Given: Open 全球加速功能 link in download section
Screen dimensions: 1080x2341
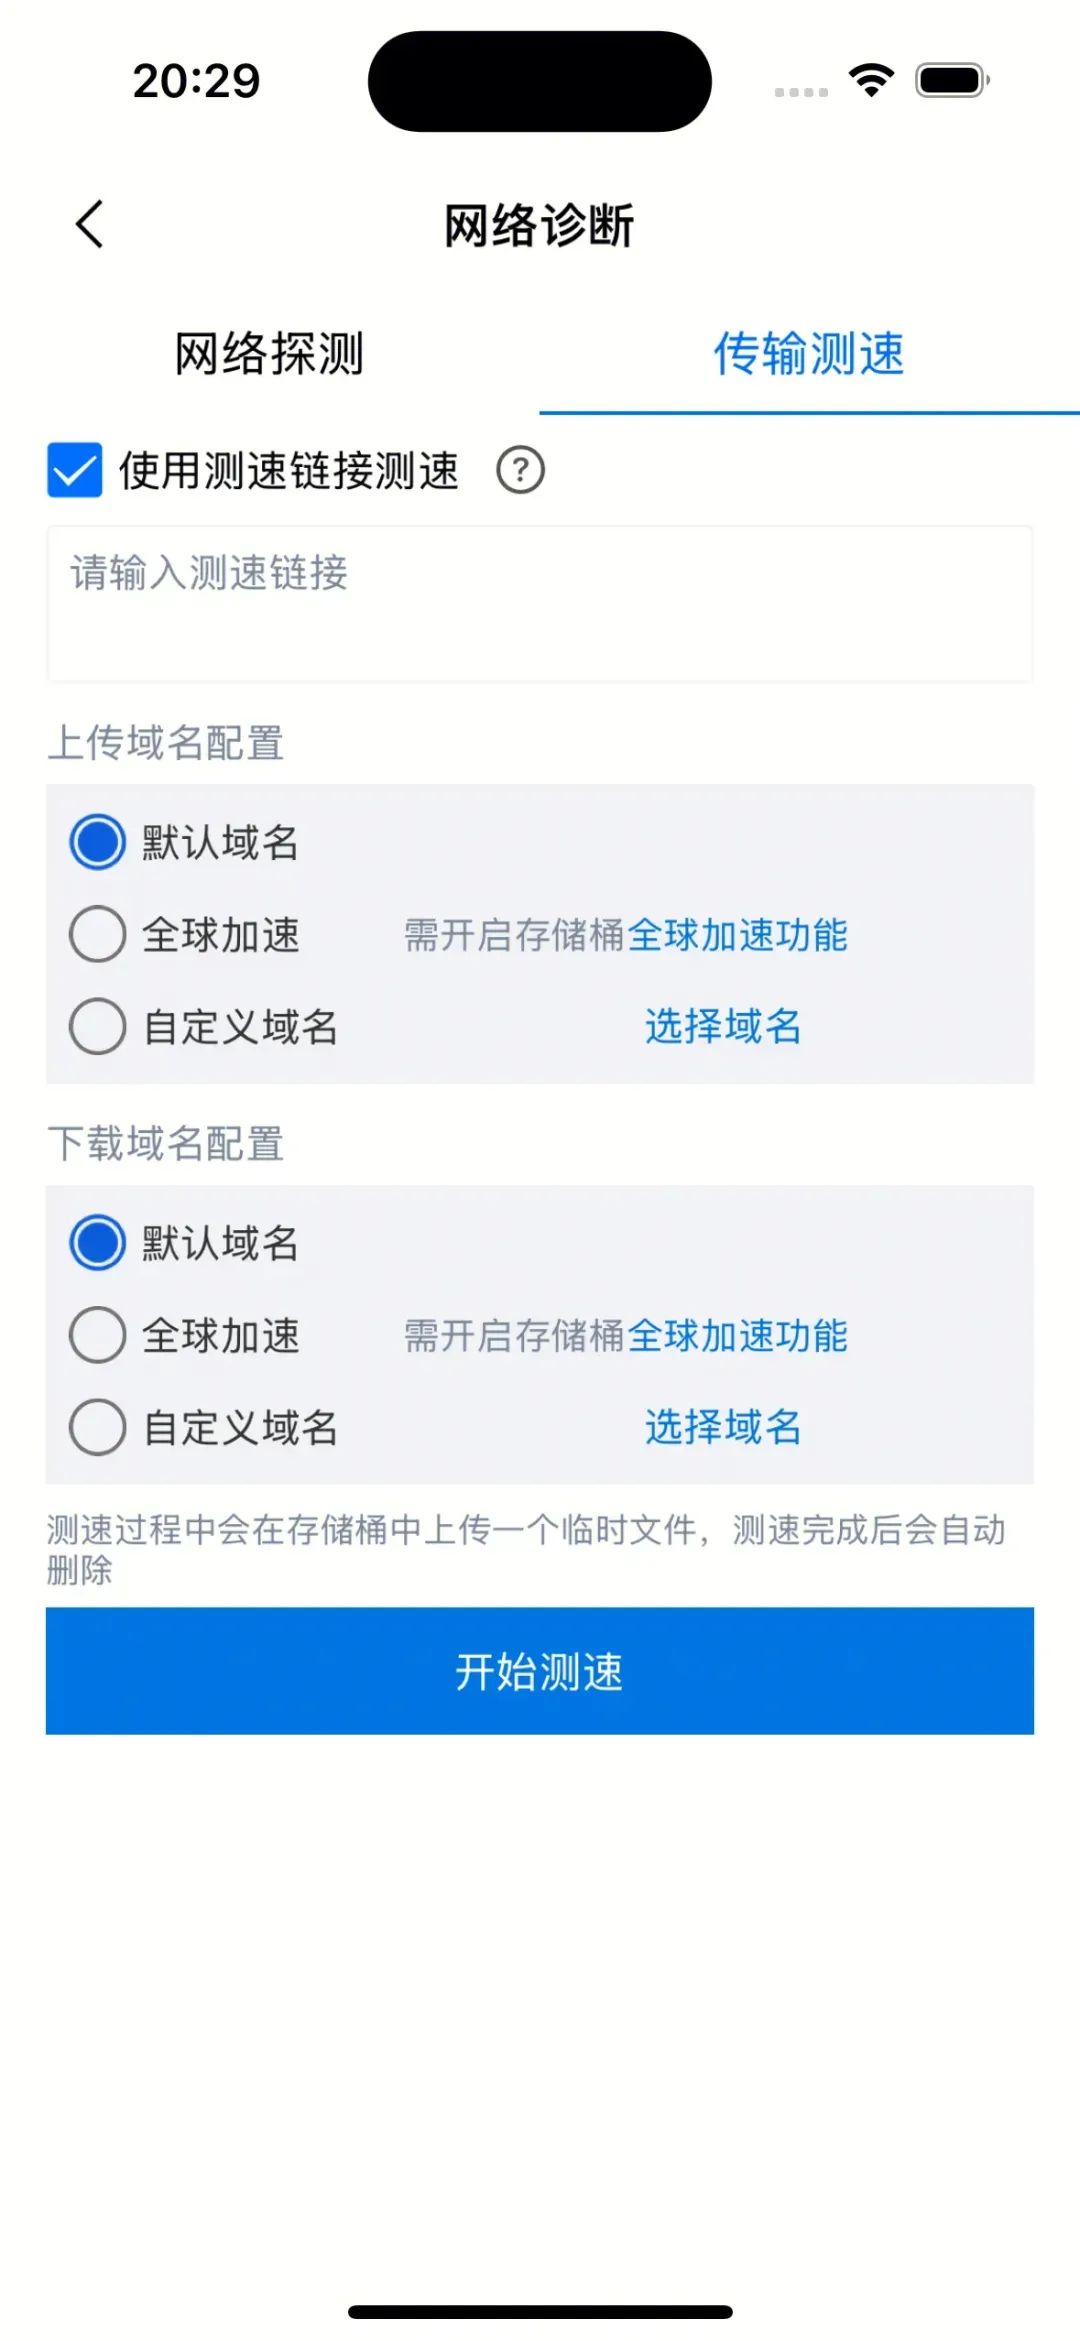Looking at the screenshot, I should (738, 1336).
